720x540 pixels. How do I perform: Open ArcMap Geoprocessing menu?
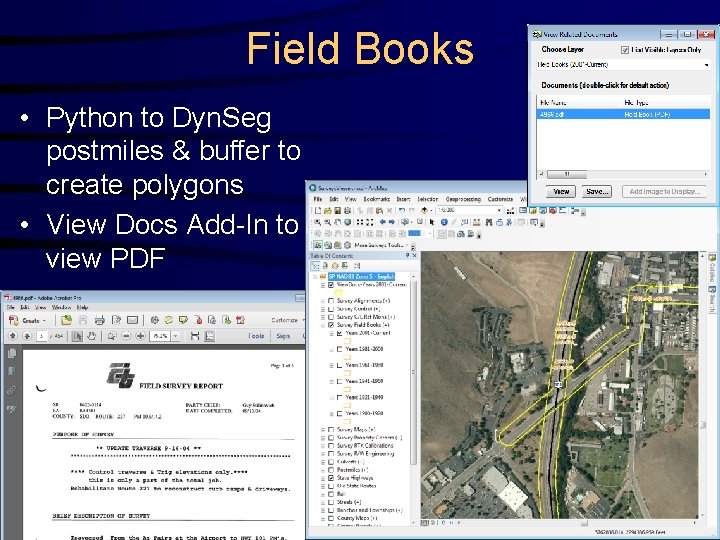[x=463, y=199]
